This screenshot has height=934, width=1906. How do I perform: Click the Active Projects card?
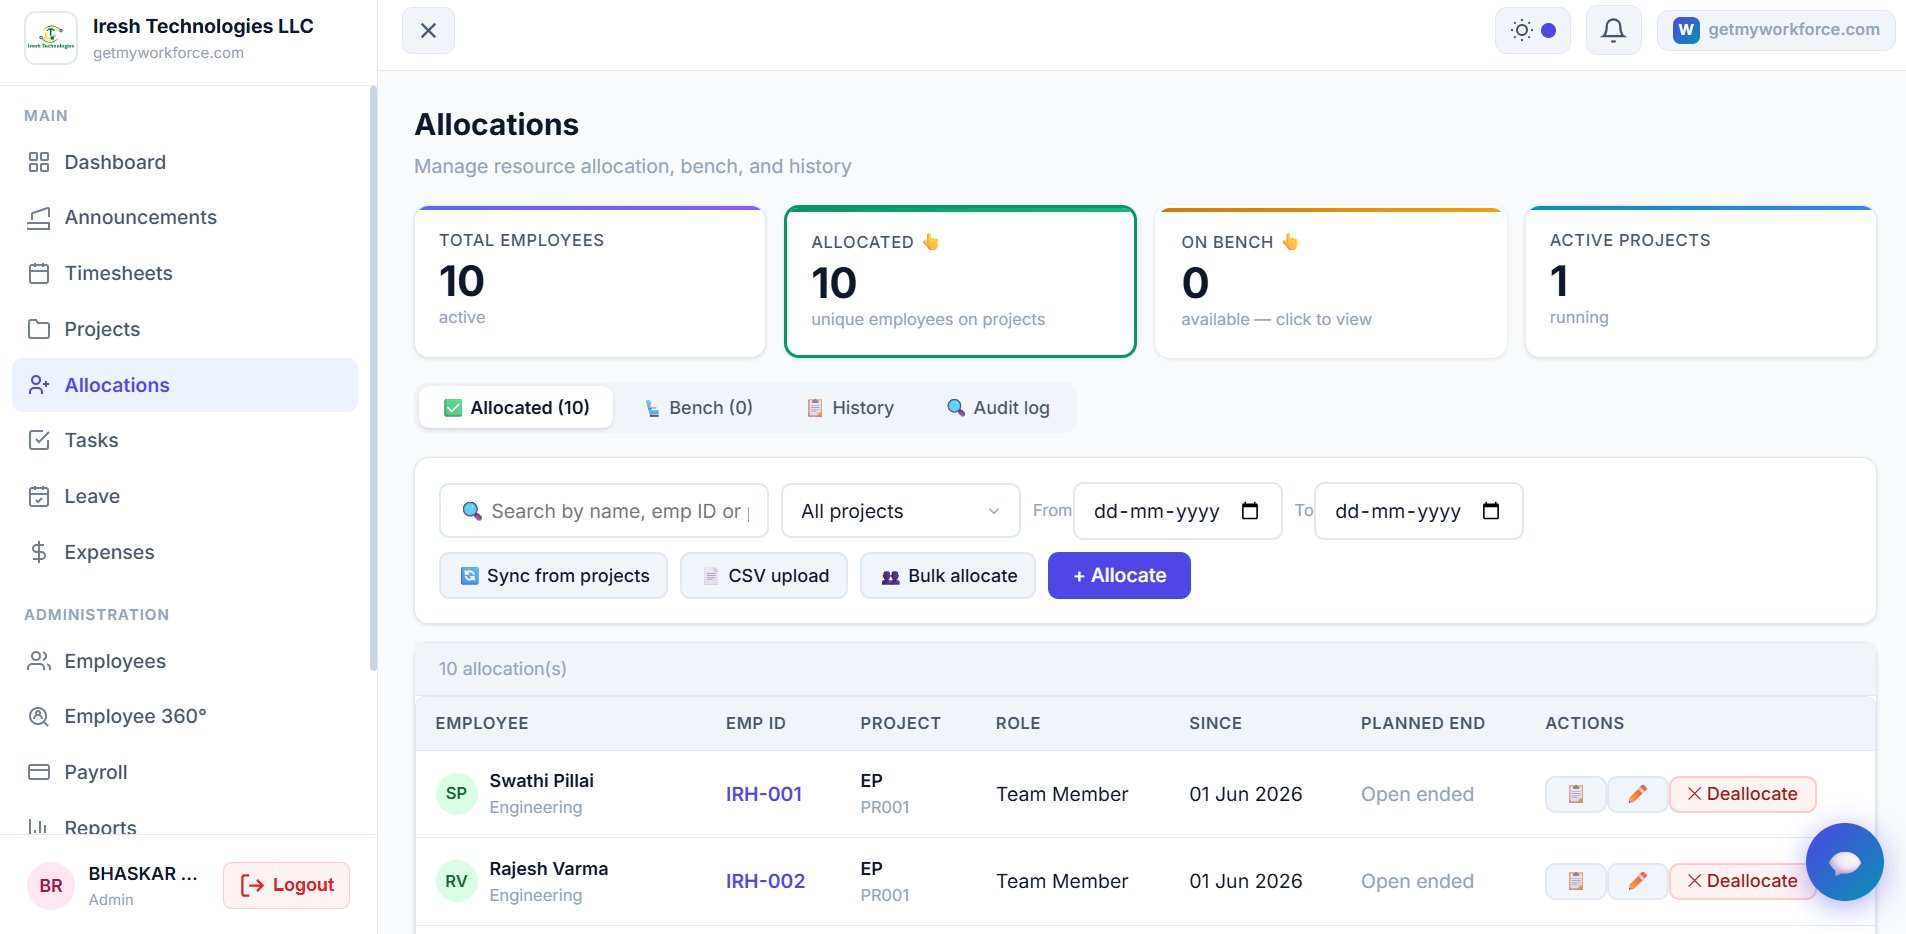[x=1701, y=282]
